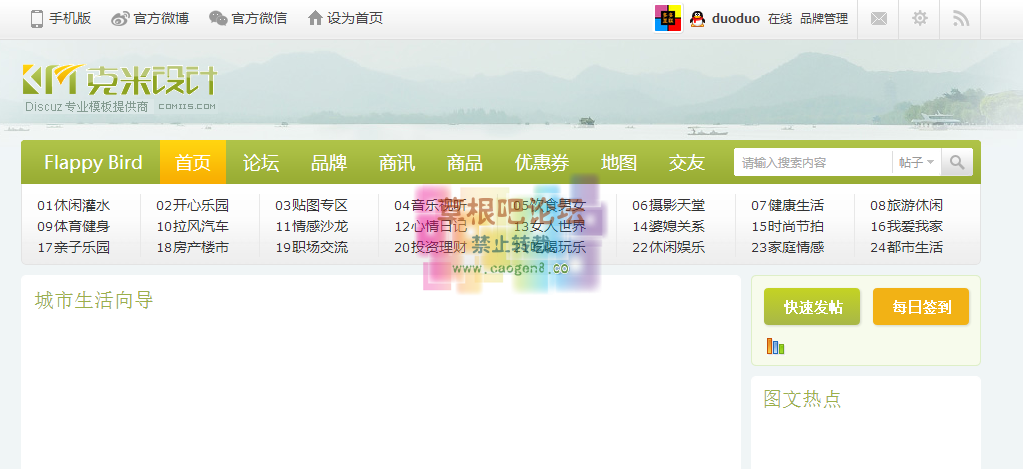Open the 06摄影天堂 forum link
The height and width of the screenshot is (469, 1023).
667,205
